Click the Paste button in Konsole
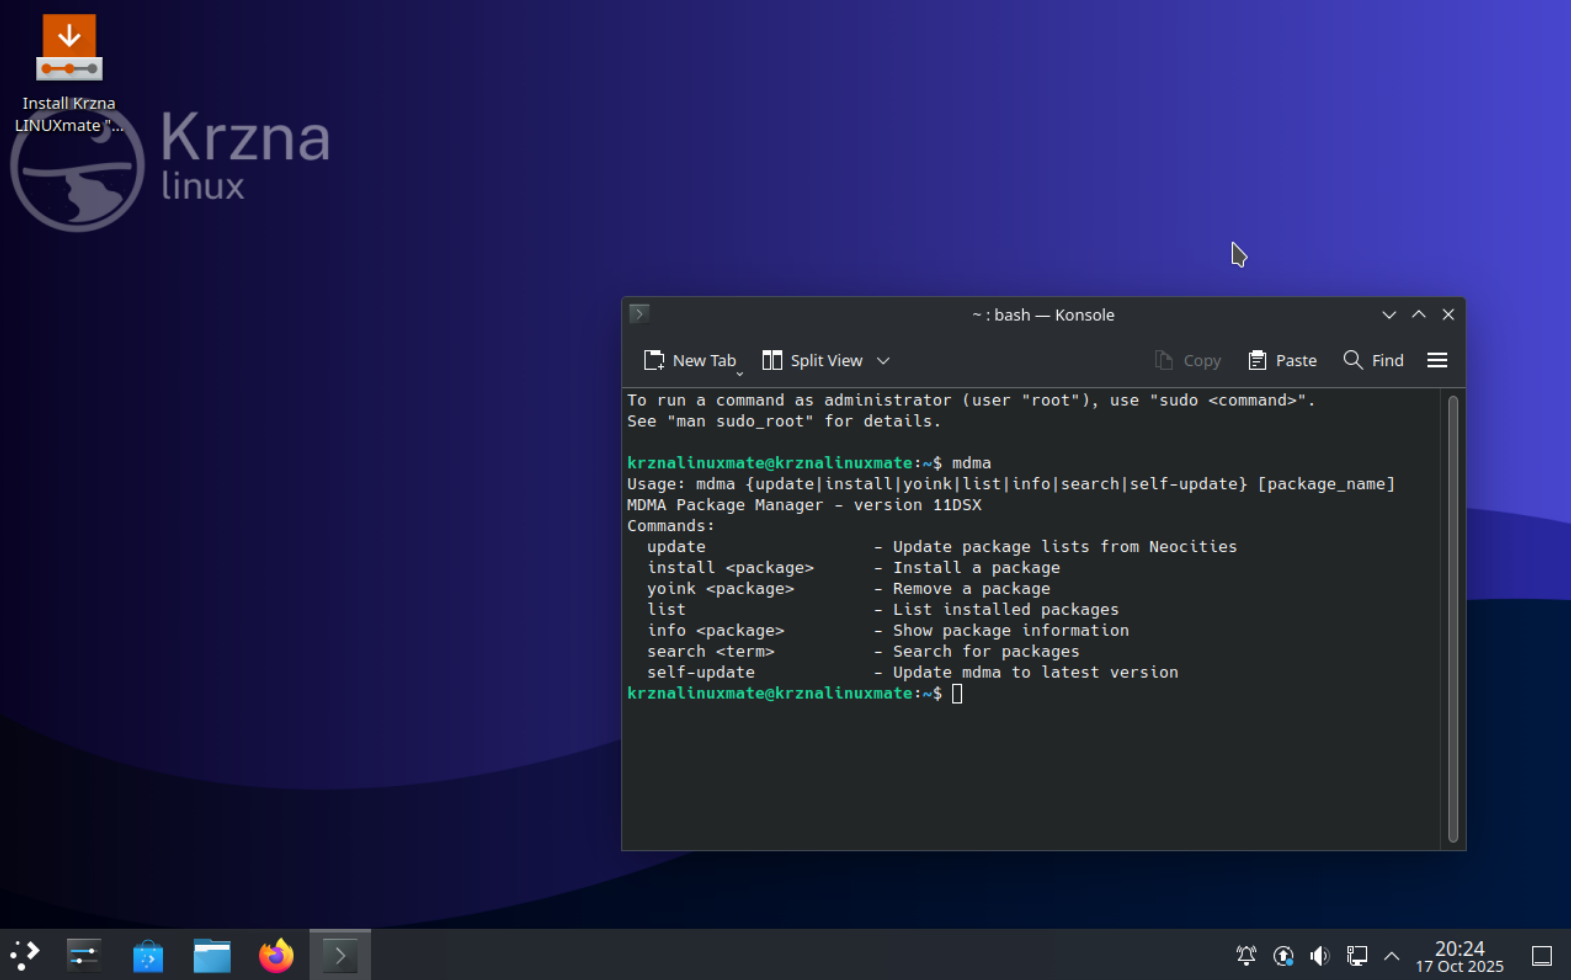Viewport: 1571px width, 980px height. [x=1282, y=361]
